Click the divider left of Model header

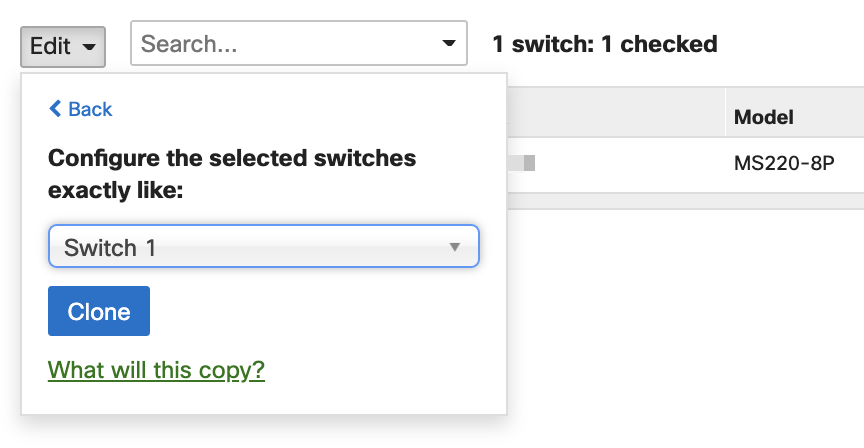[725, 112]
